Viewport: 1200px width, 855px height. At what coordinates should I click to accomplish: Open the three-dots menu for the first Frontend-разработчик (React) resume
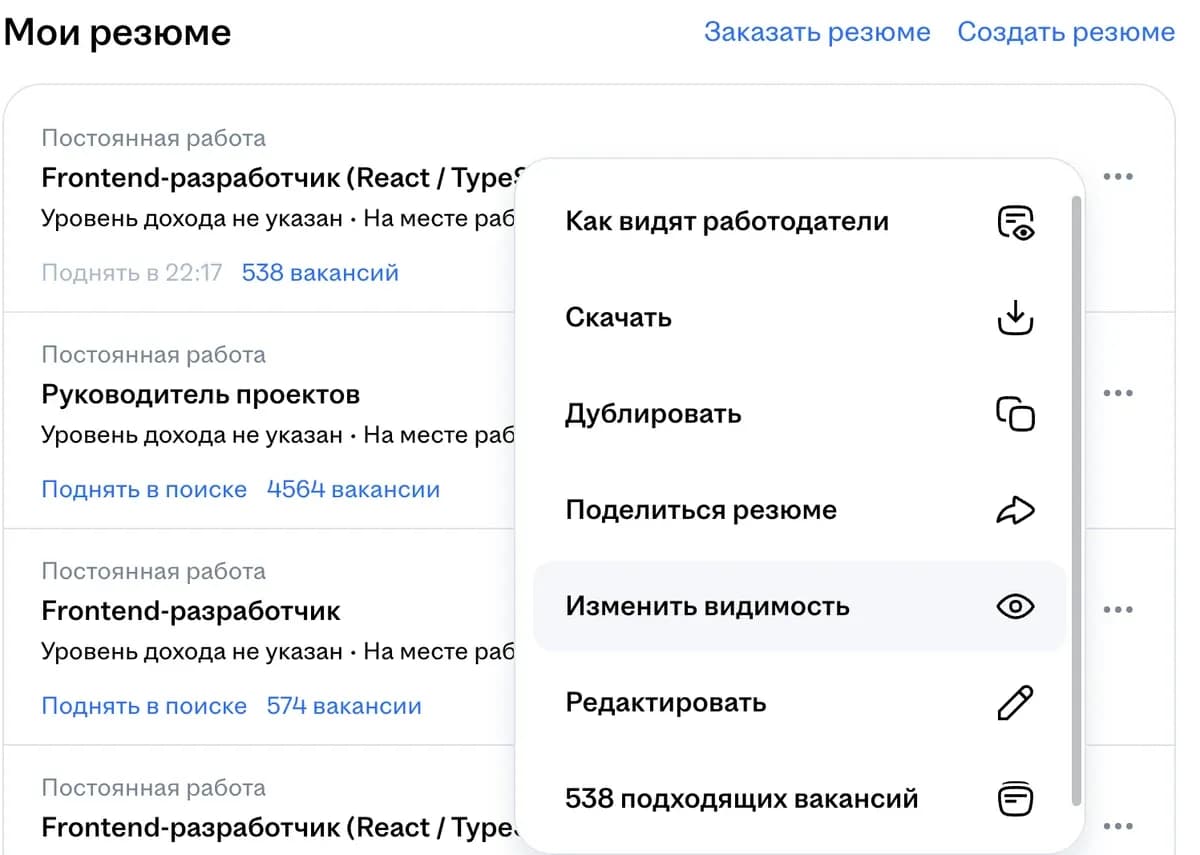[x=1118, y=177]
